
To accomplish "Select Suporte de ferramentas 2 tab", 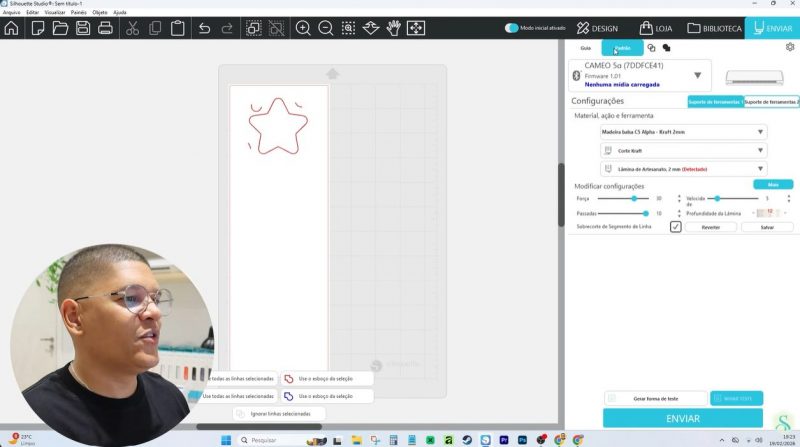I will click(x=771, y=102).
